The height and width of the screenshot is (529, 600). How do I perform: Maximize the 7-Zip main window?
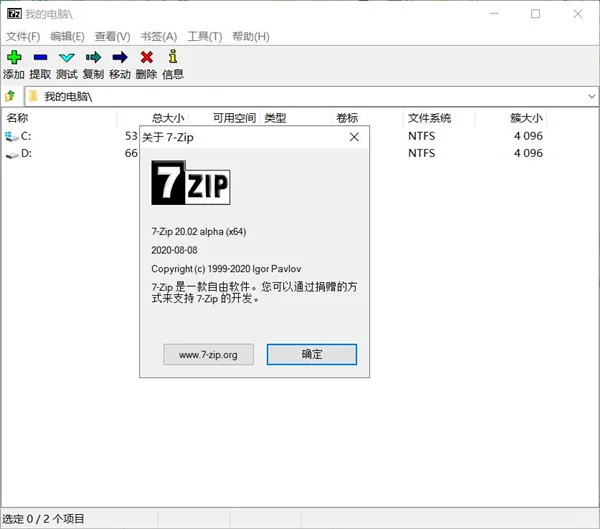click(536, 14)
